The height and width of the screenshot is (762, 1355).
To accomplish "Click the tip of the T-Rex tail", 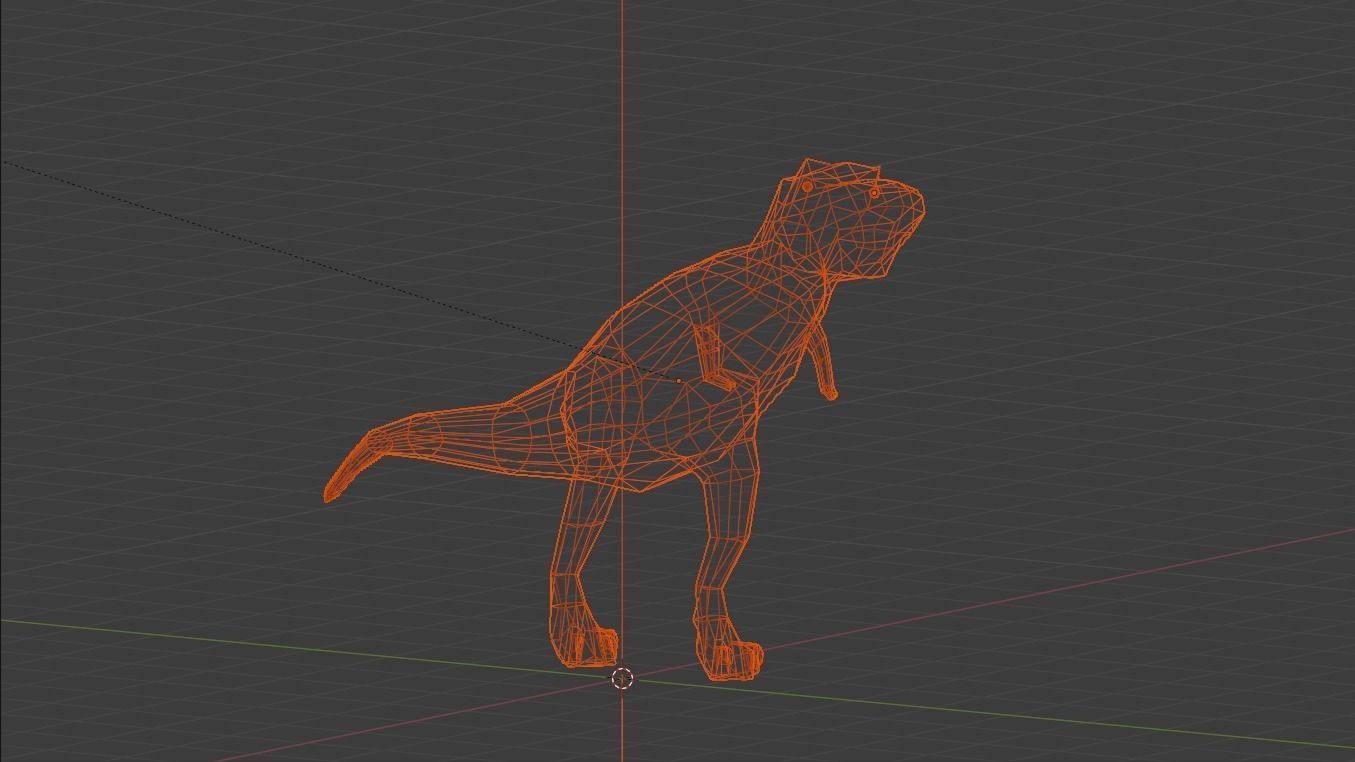I will coord(330,490).
